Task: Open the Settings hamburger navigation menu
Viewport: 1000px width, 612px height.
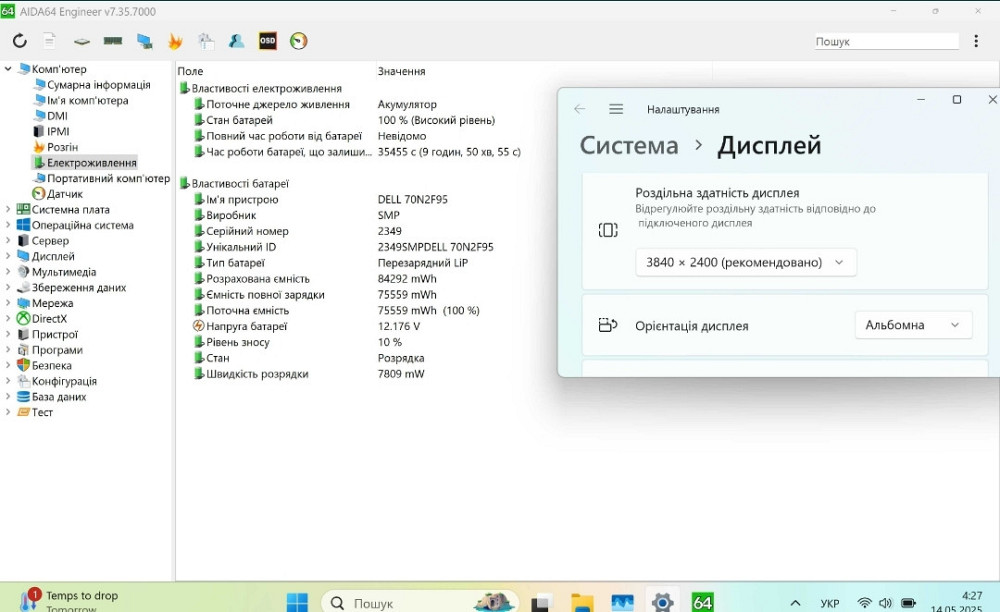Action: (614, 110)
